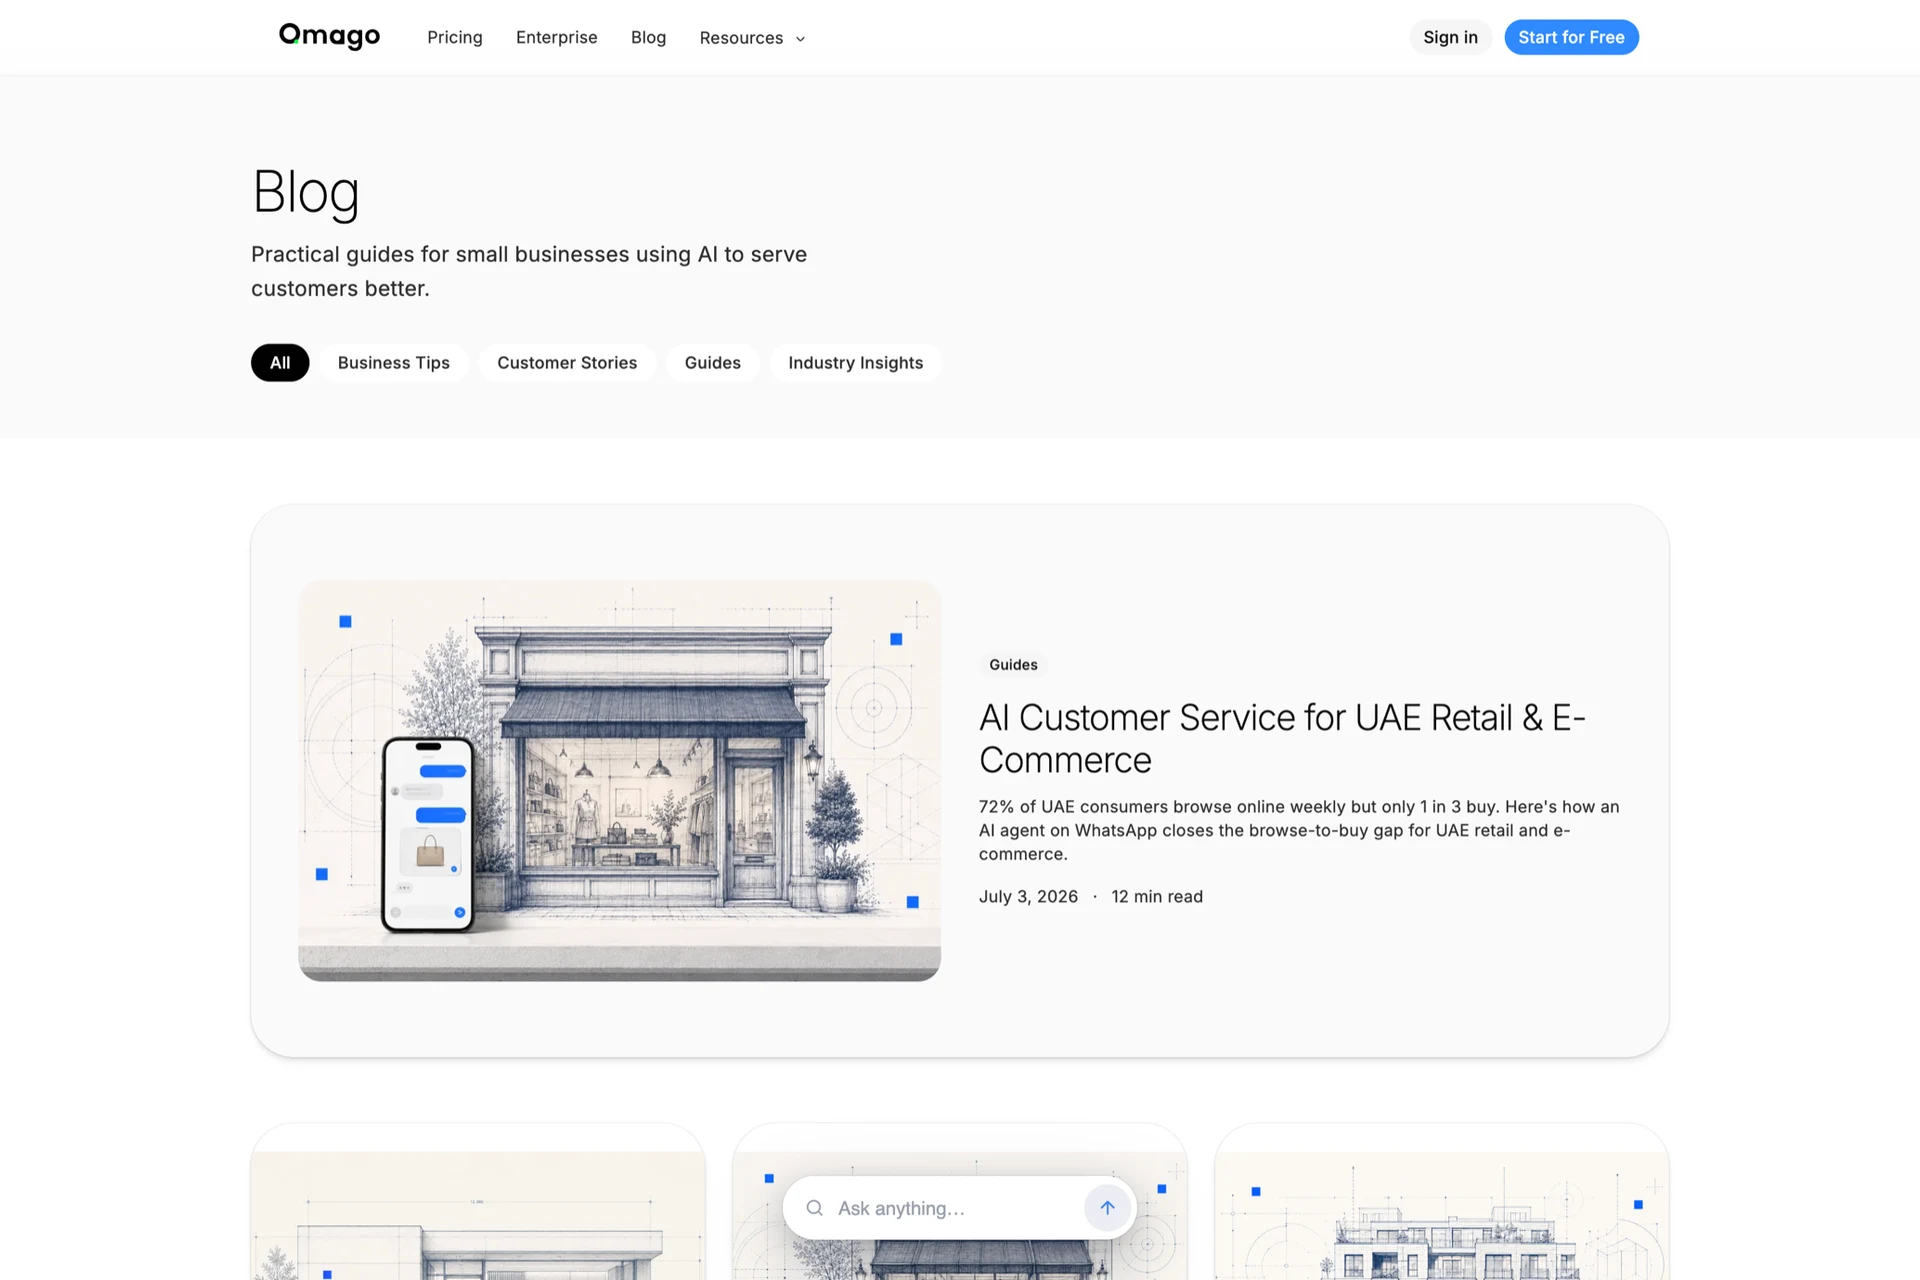Screen dimensions: 1920x1280
Task: Expand the Resources dropdown chevron
Action: click(x=800, y=39)
